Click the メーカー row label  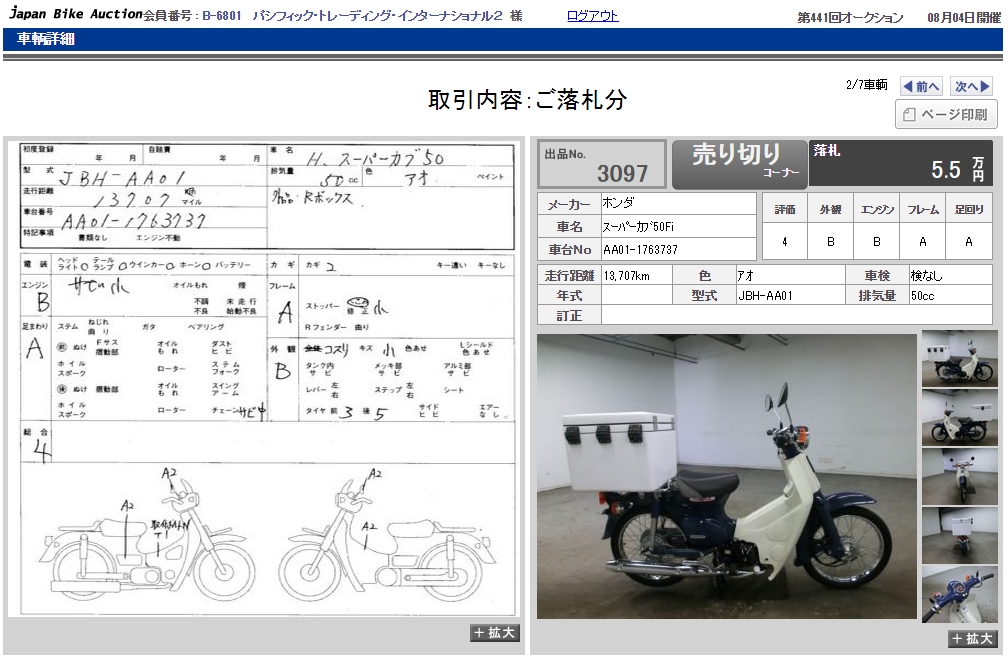[569, 204]
